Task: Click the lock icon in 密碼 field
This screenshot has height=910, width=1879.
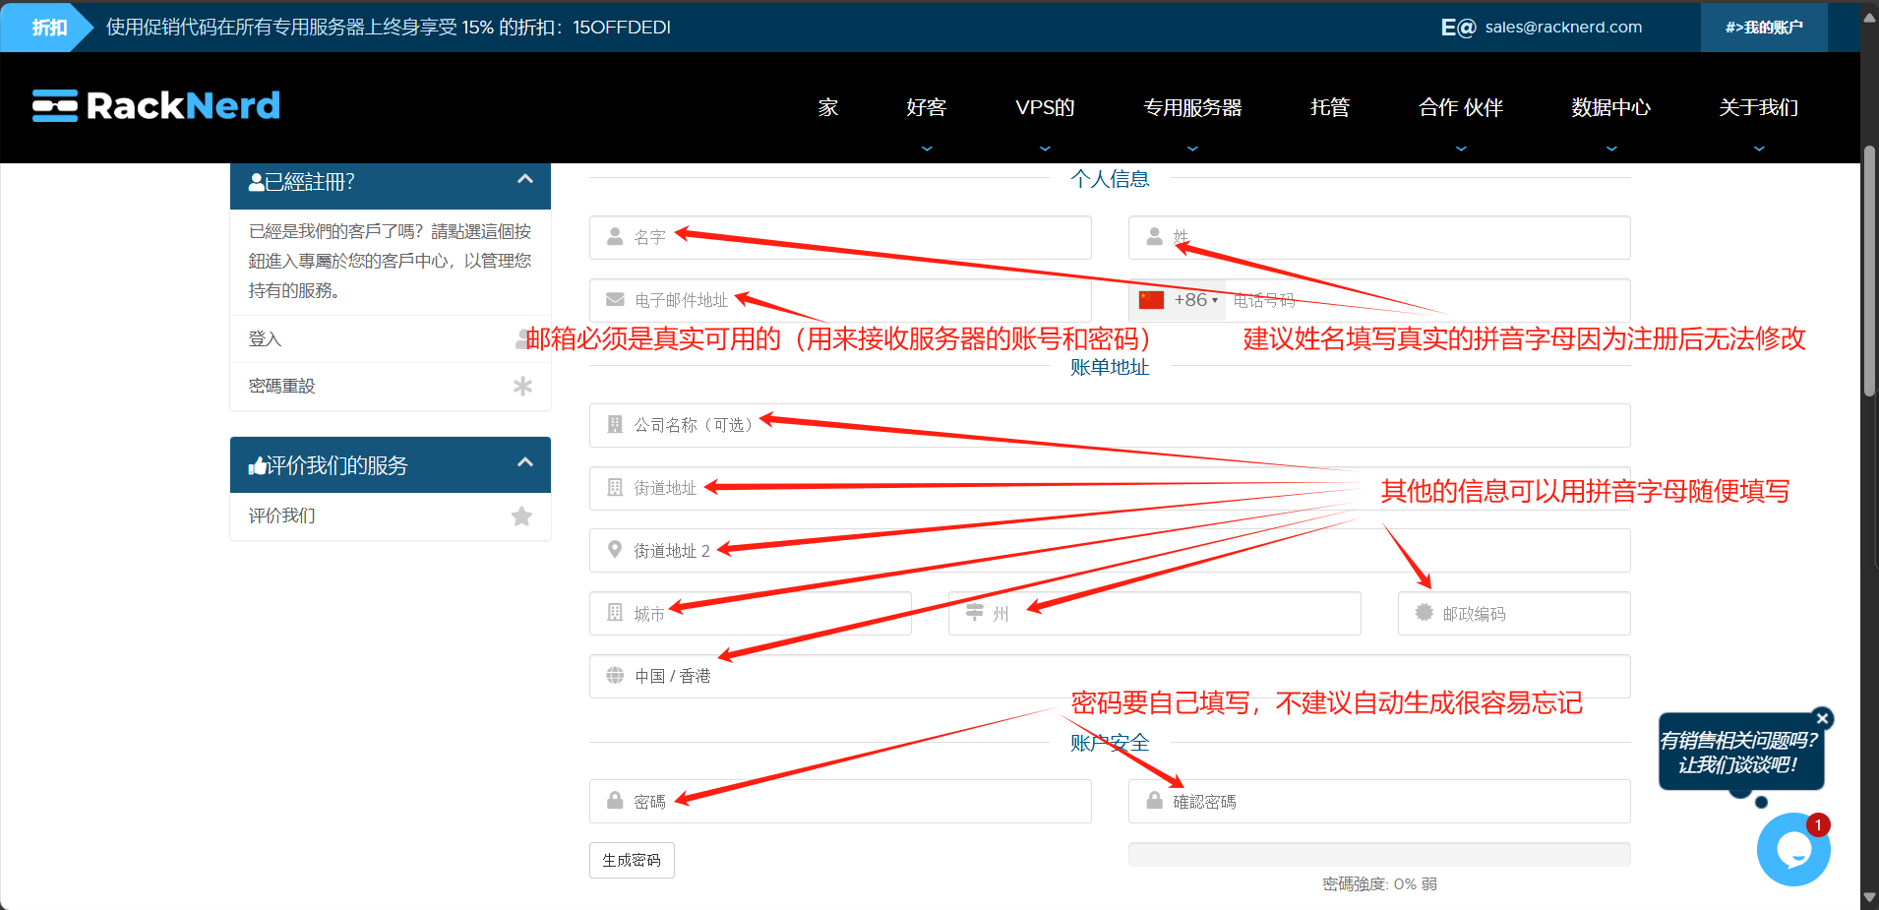Action: 615,801
